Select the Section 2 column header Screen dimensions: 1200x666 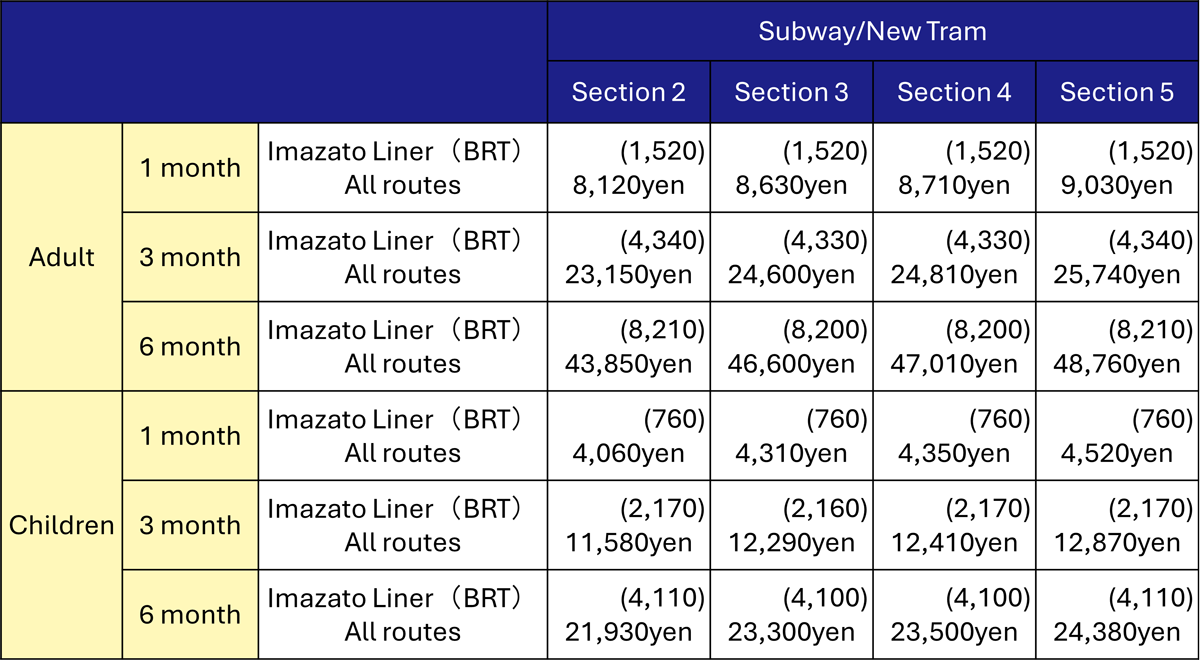click(x=629, y=92)
